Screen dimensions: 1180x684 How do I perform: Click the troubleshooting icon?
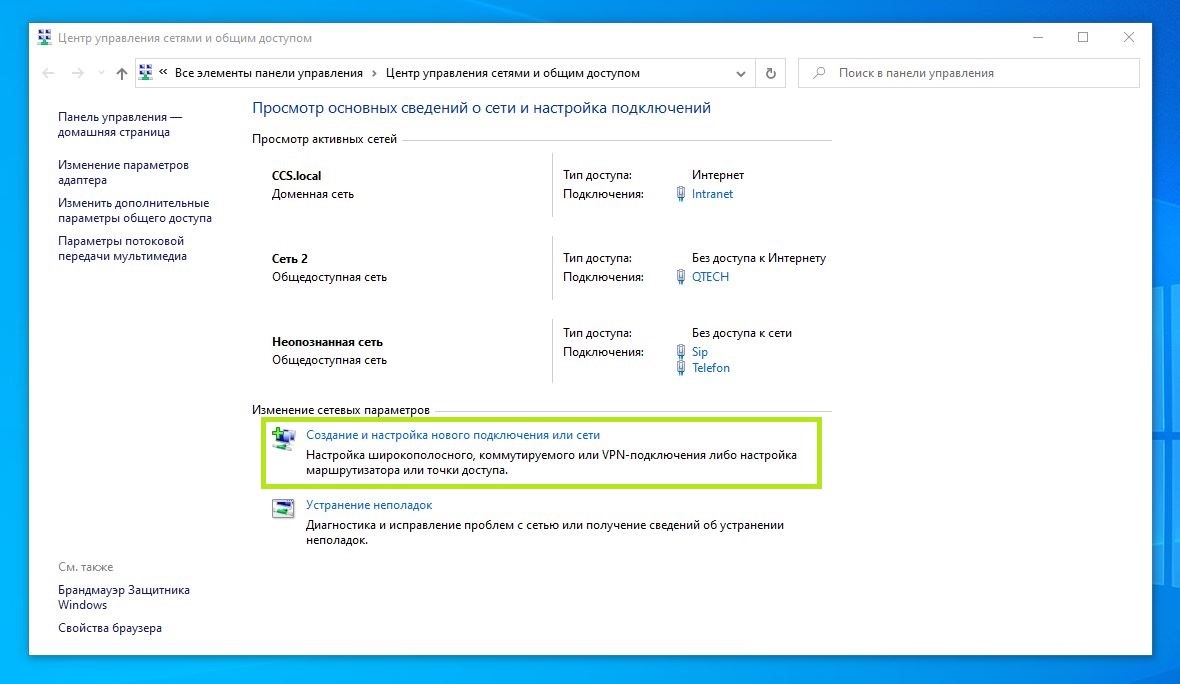(x=284, y=507)
